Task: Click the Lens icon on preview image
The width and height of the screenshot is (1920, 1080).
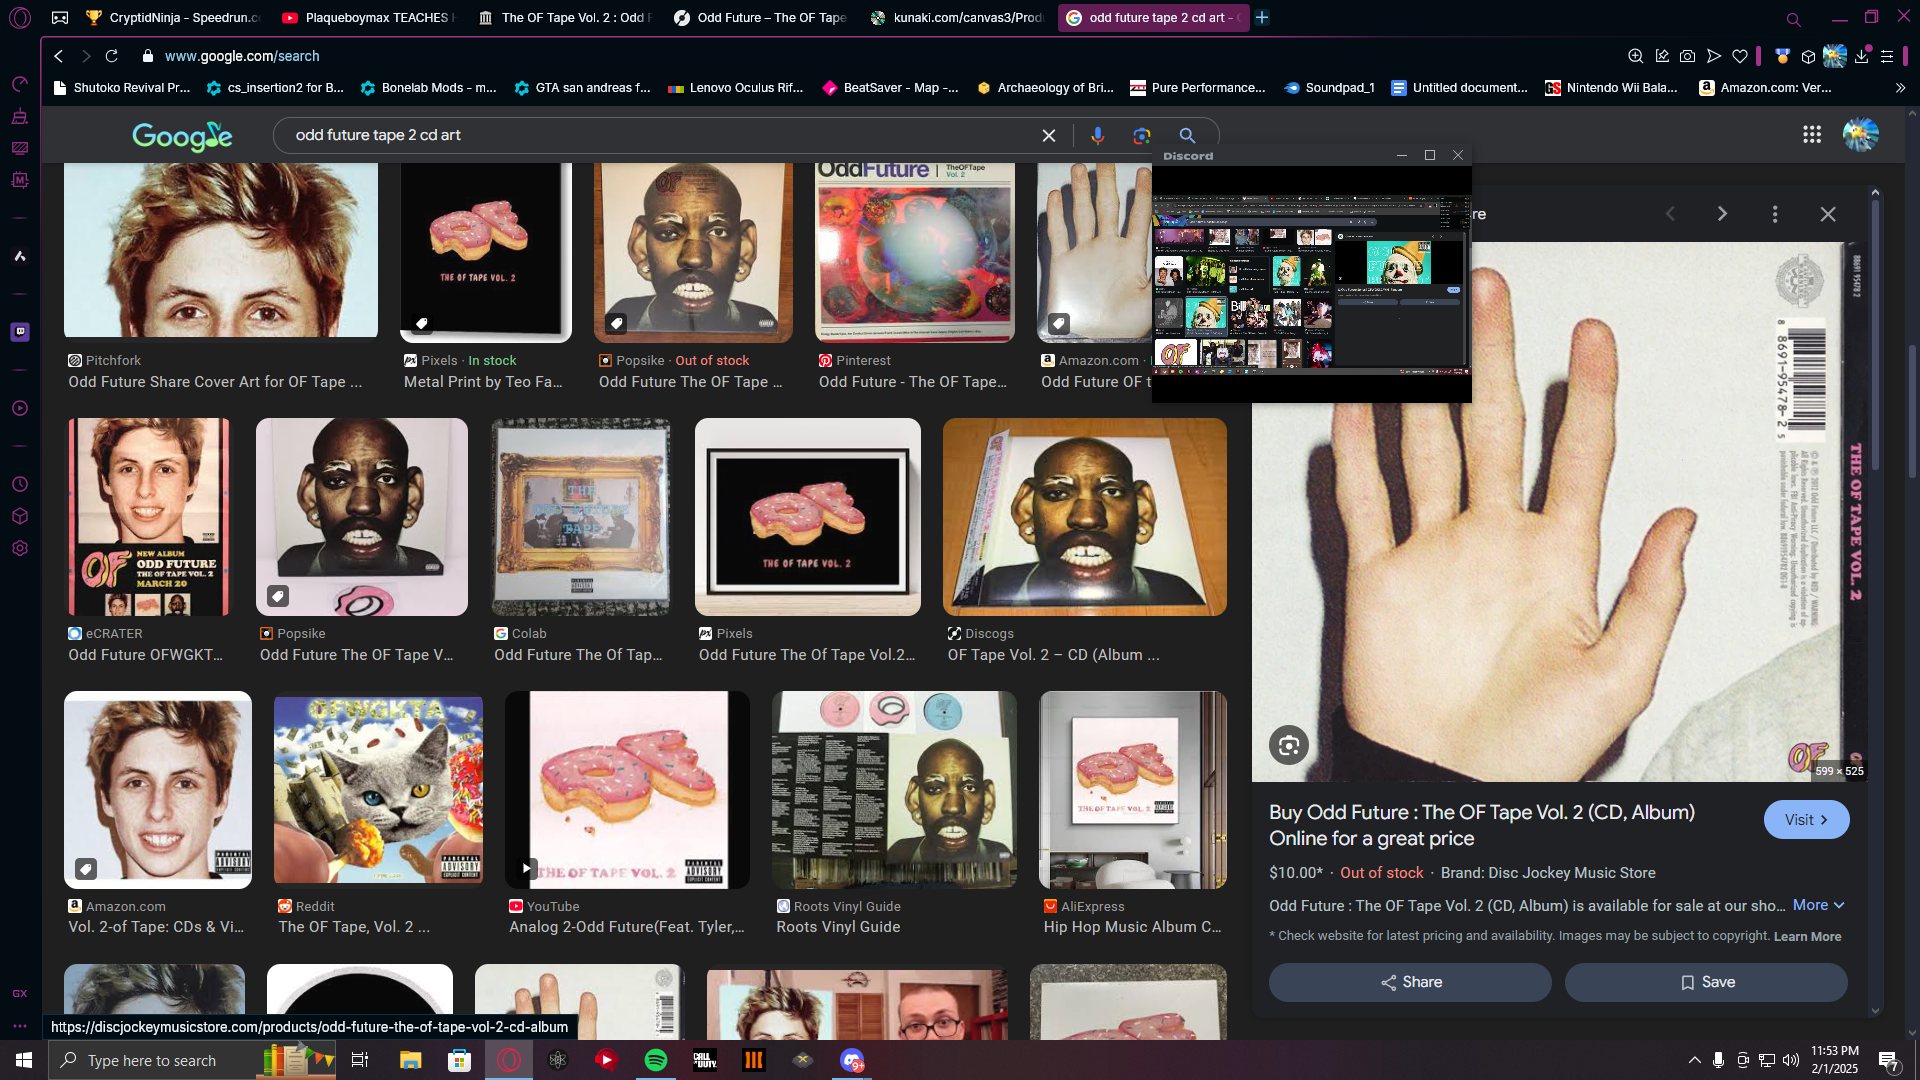Action: 1288,745
